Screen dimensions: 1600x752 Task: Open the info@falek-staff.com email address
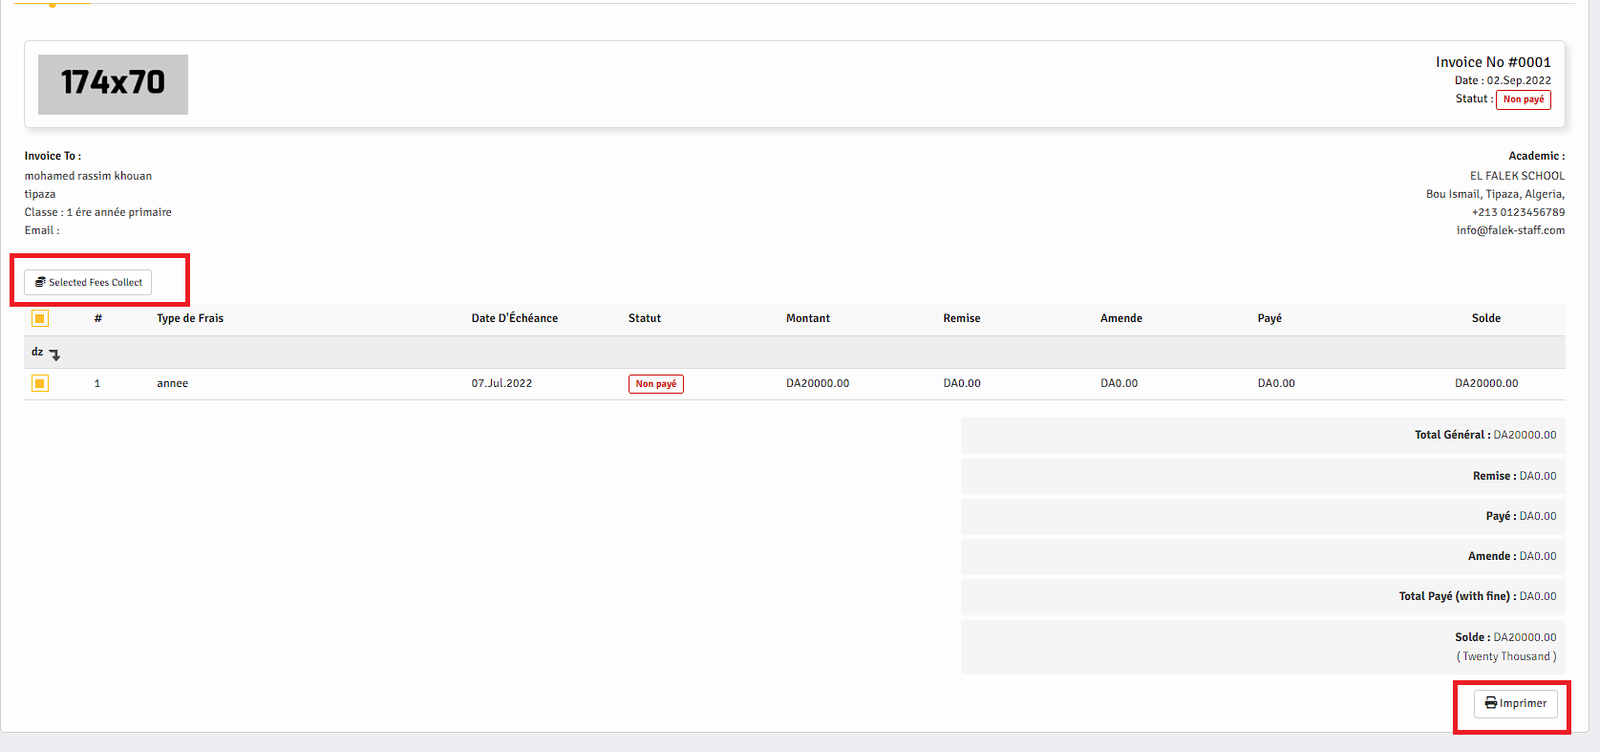click(1510, 230)
